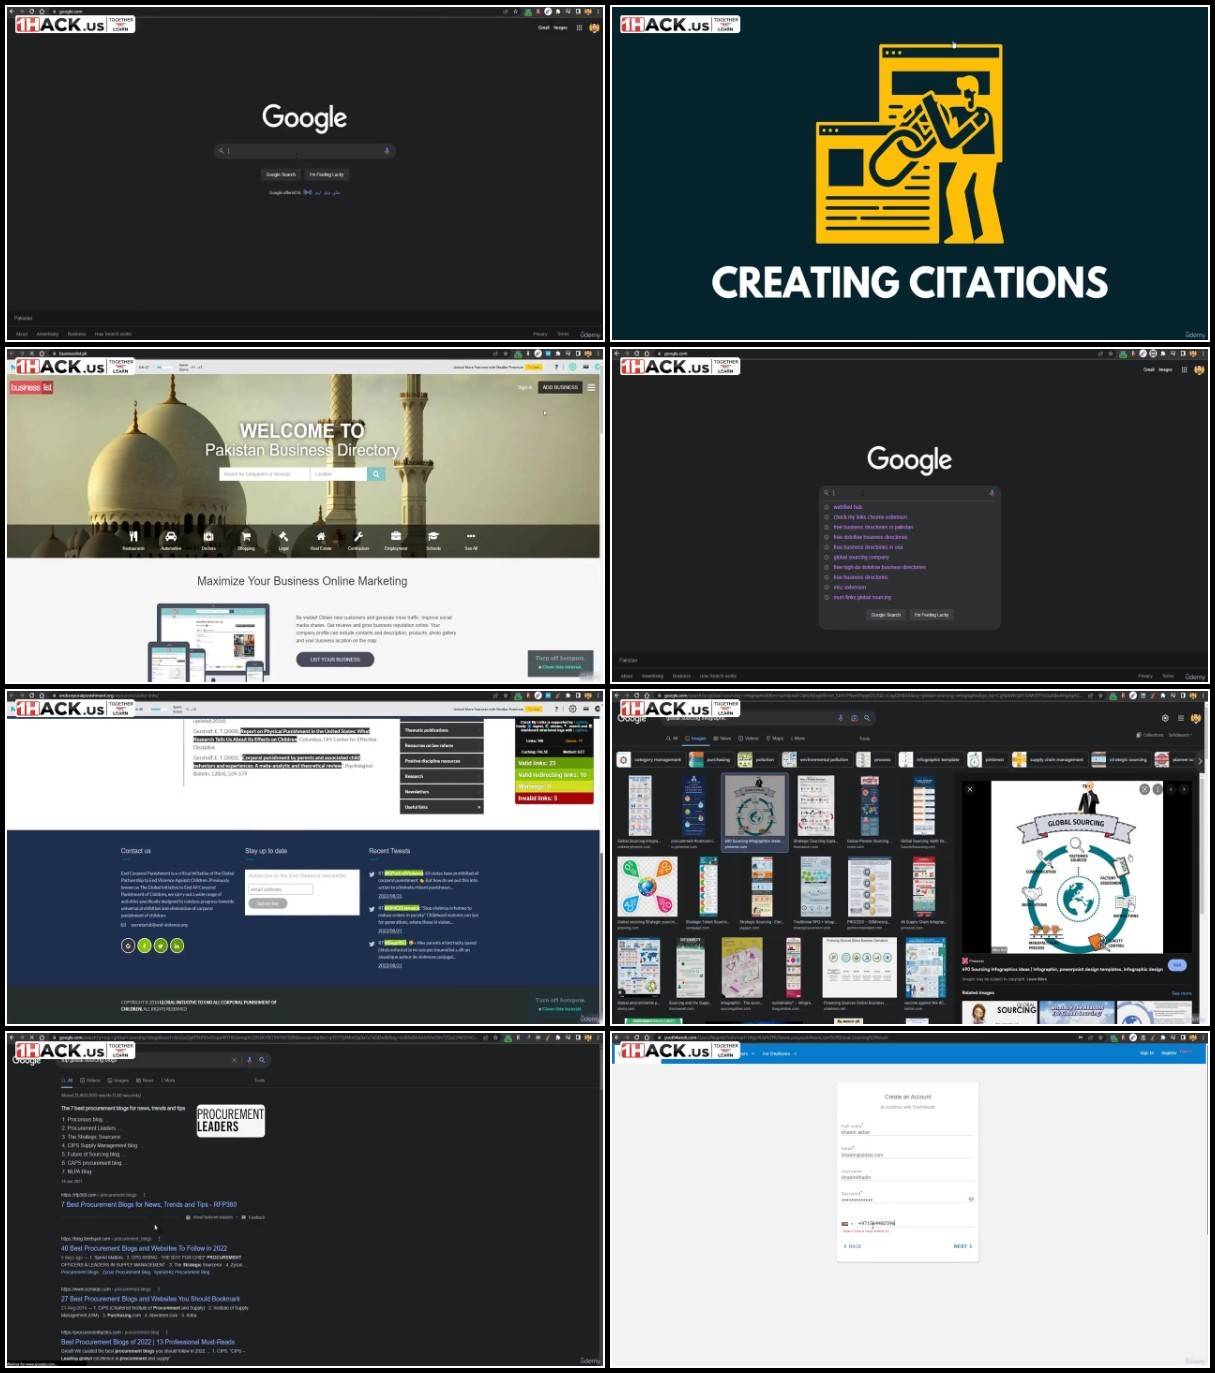Screen dimensions: 1215x1373
Task: Open Google apps grid on the suggestion-free homepage
Action: coord(579,28)
